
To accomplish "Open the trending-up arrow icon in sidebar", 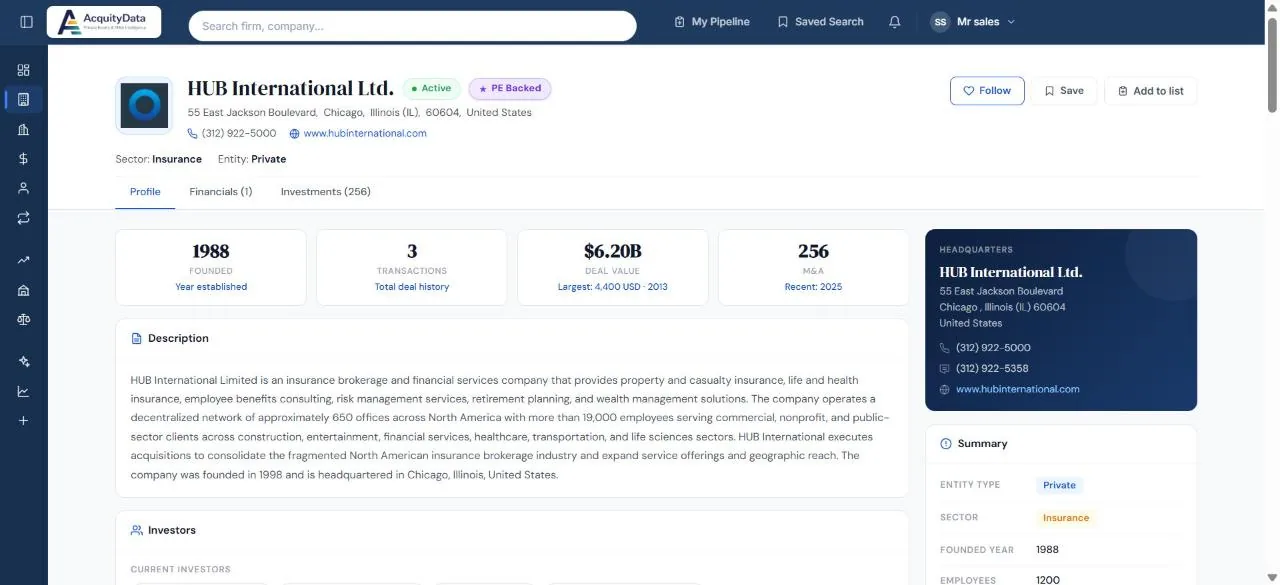I will point(24,260).
